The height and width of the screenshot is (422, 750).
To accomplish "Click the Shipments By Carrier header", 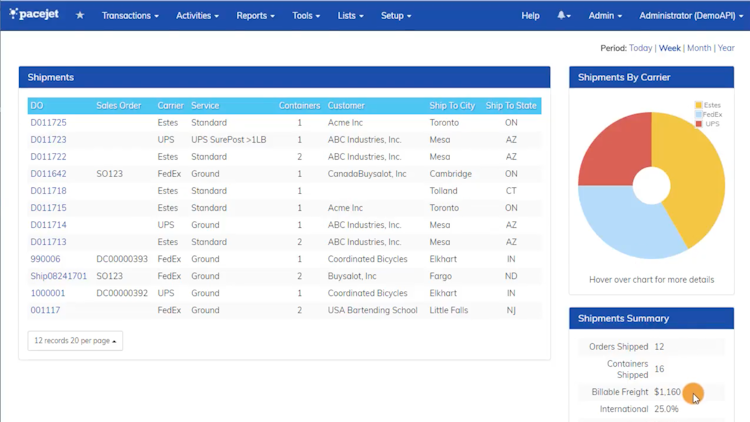I will tap(651, 77).
